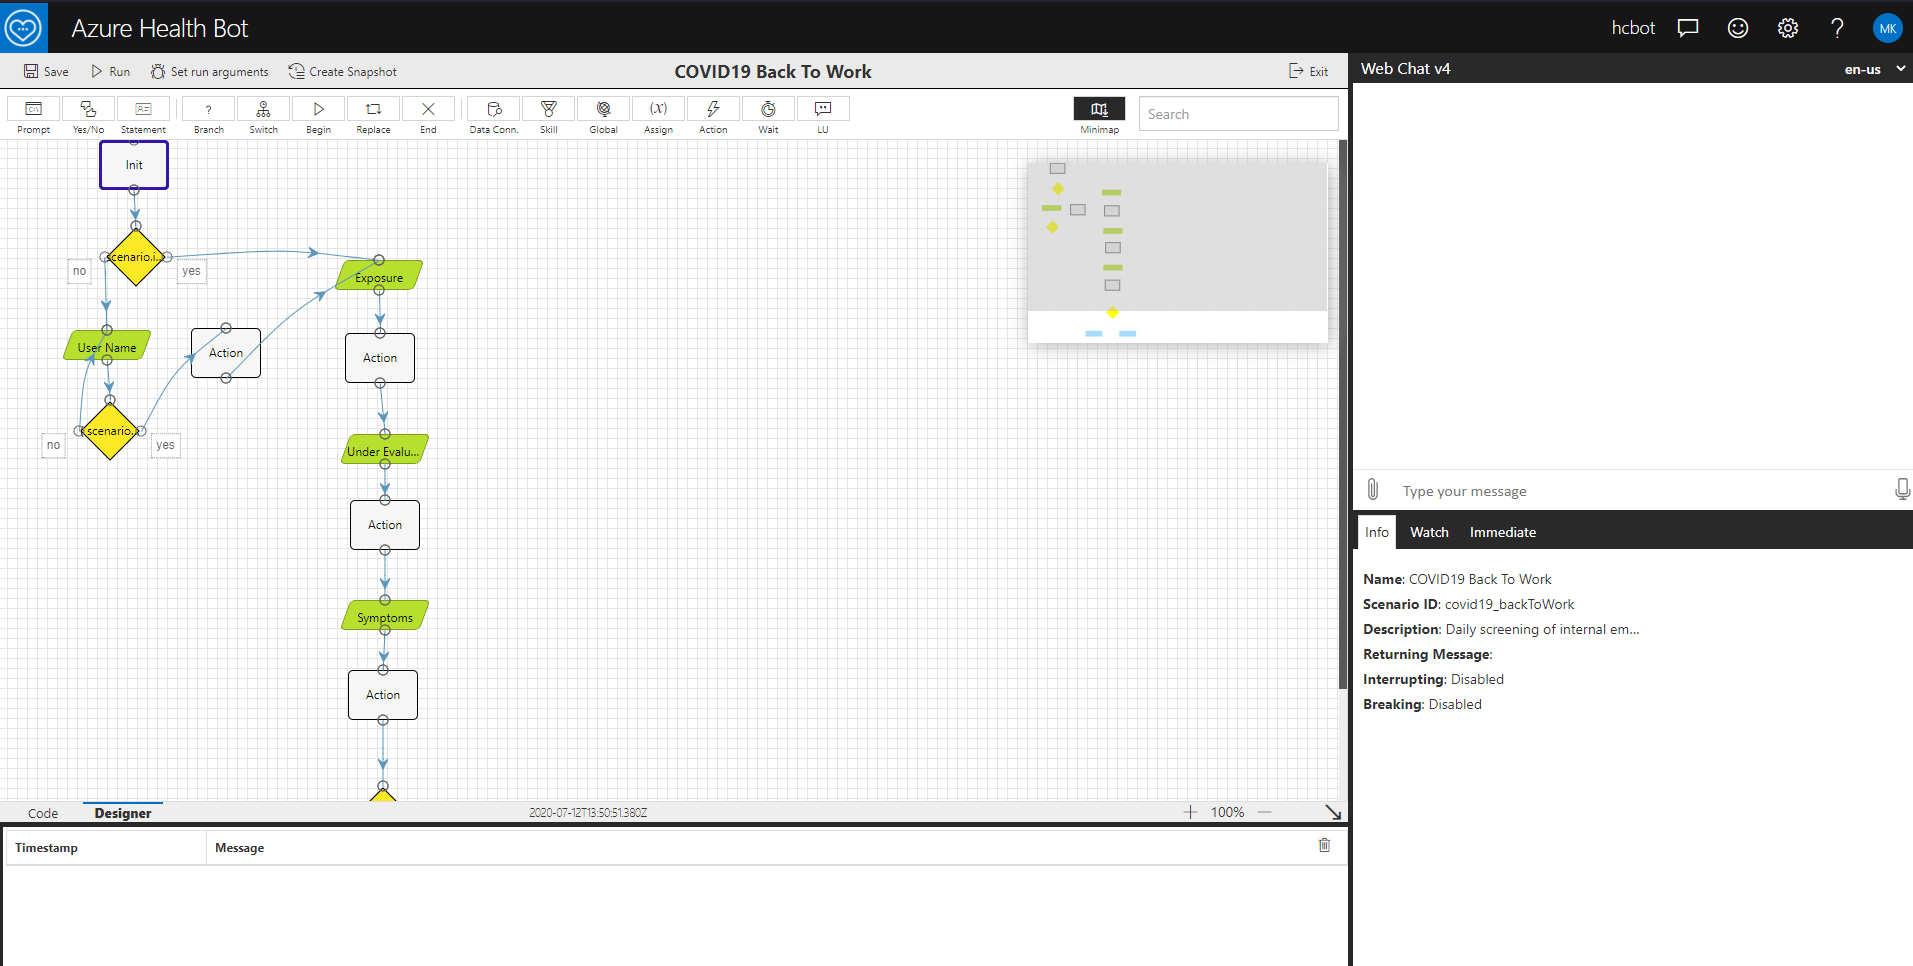
Task: Click the canvas vertical scrollbar
Action: tap(1343, 415)
